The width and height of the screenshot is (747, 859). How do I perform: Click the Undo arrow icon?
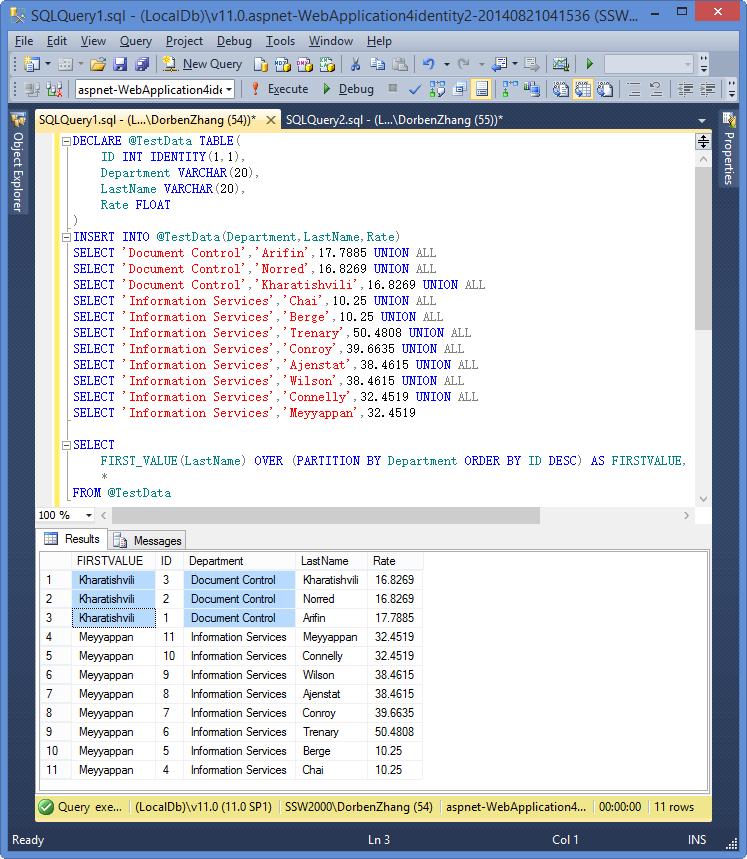pos(429,64)
